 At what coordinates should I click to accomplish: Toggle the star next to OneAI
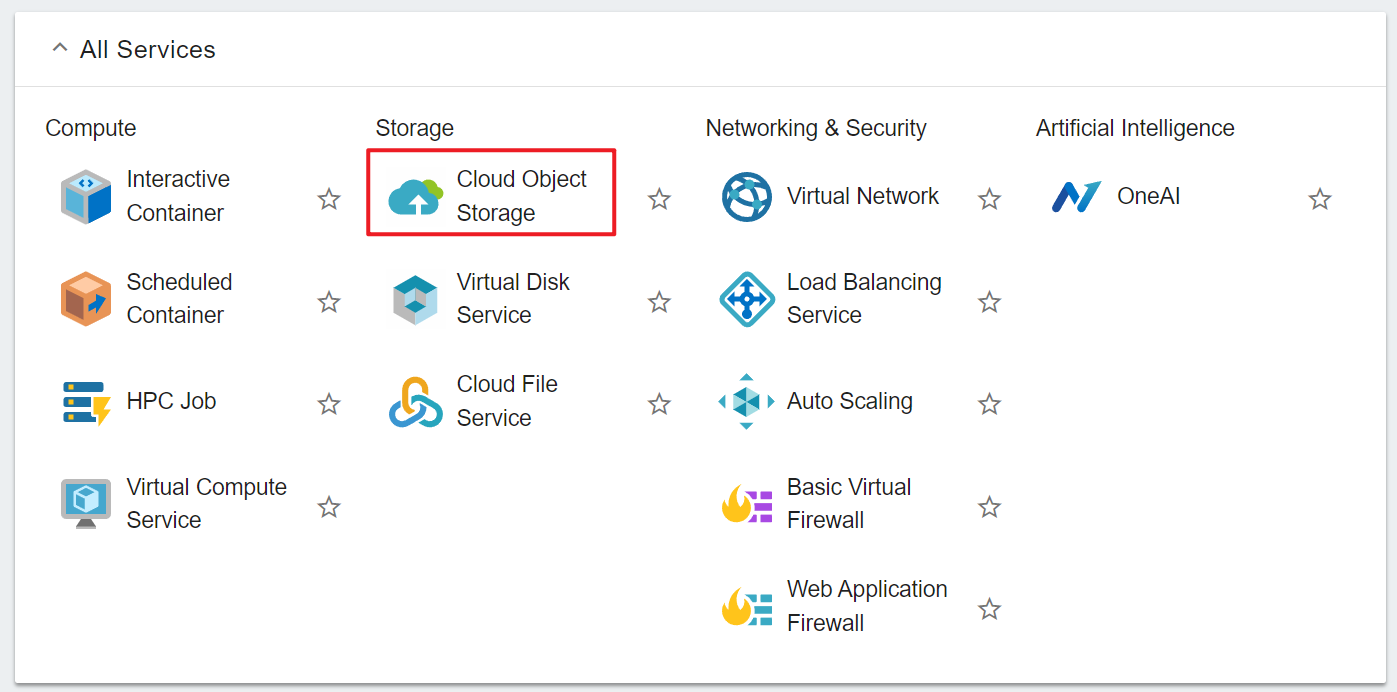[1320, 199]
